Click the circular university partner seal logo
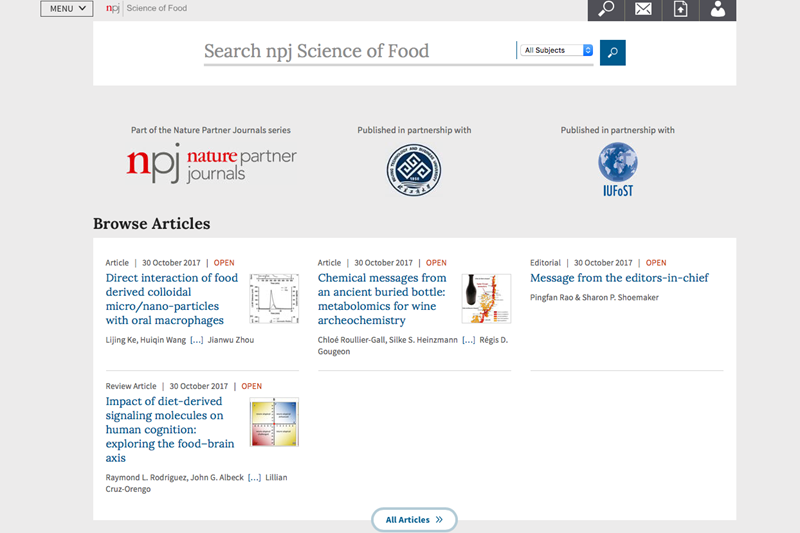The width and height of the screenshot is (800, 533). (x=414, y=170)
